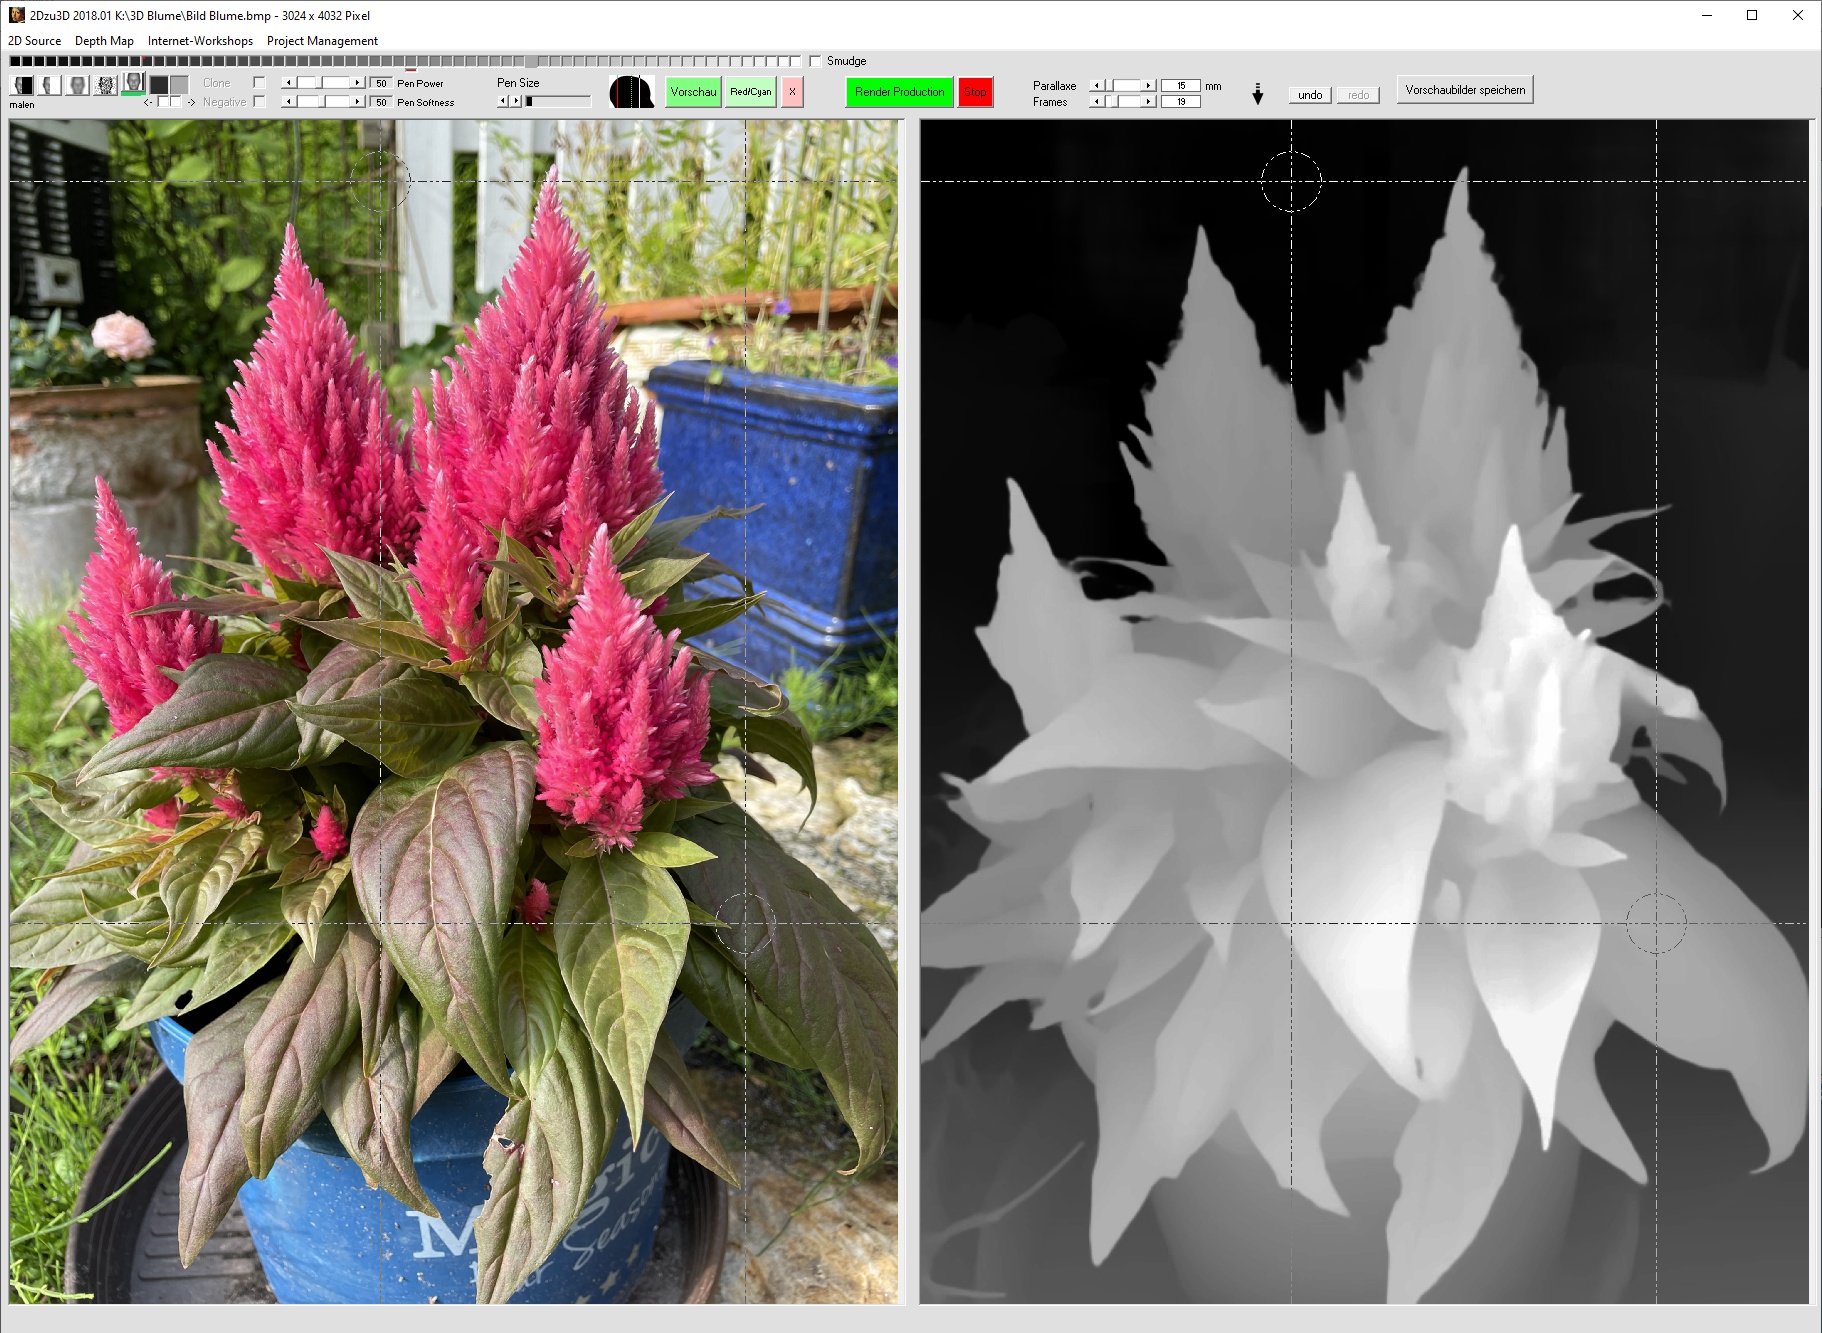Increase Parallaxe value with right arrow
The width and height of the screenshot is (1822, 1333).
[1148, 86]
